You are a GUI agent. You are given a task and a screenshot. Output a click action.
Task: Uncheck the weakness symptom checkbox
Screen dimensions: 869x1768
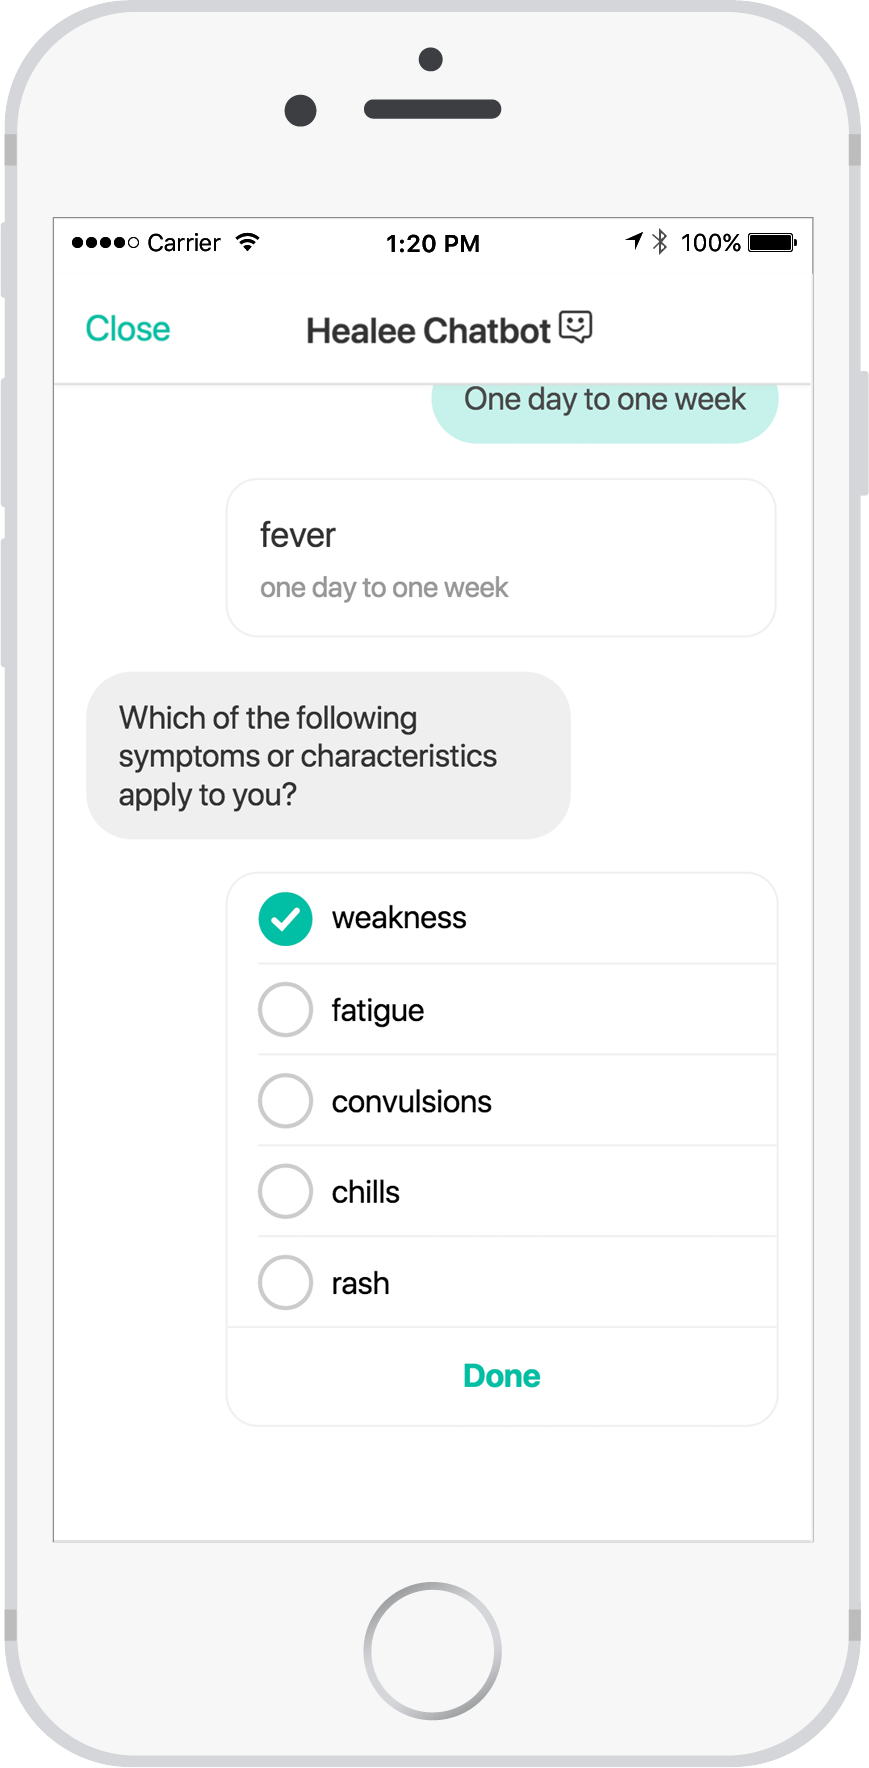click(286, 919)
